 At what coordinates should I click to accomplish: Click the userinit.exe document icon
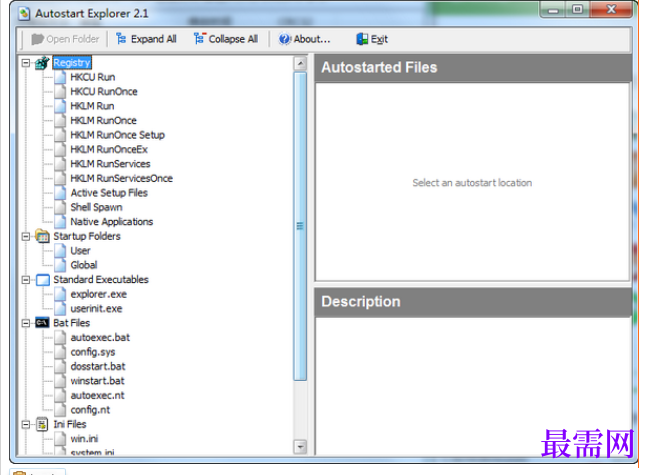click(x=60, y=308)
